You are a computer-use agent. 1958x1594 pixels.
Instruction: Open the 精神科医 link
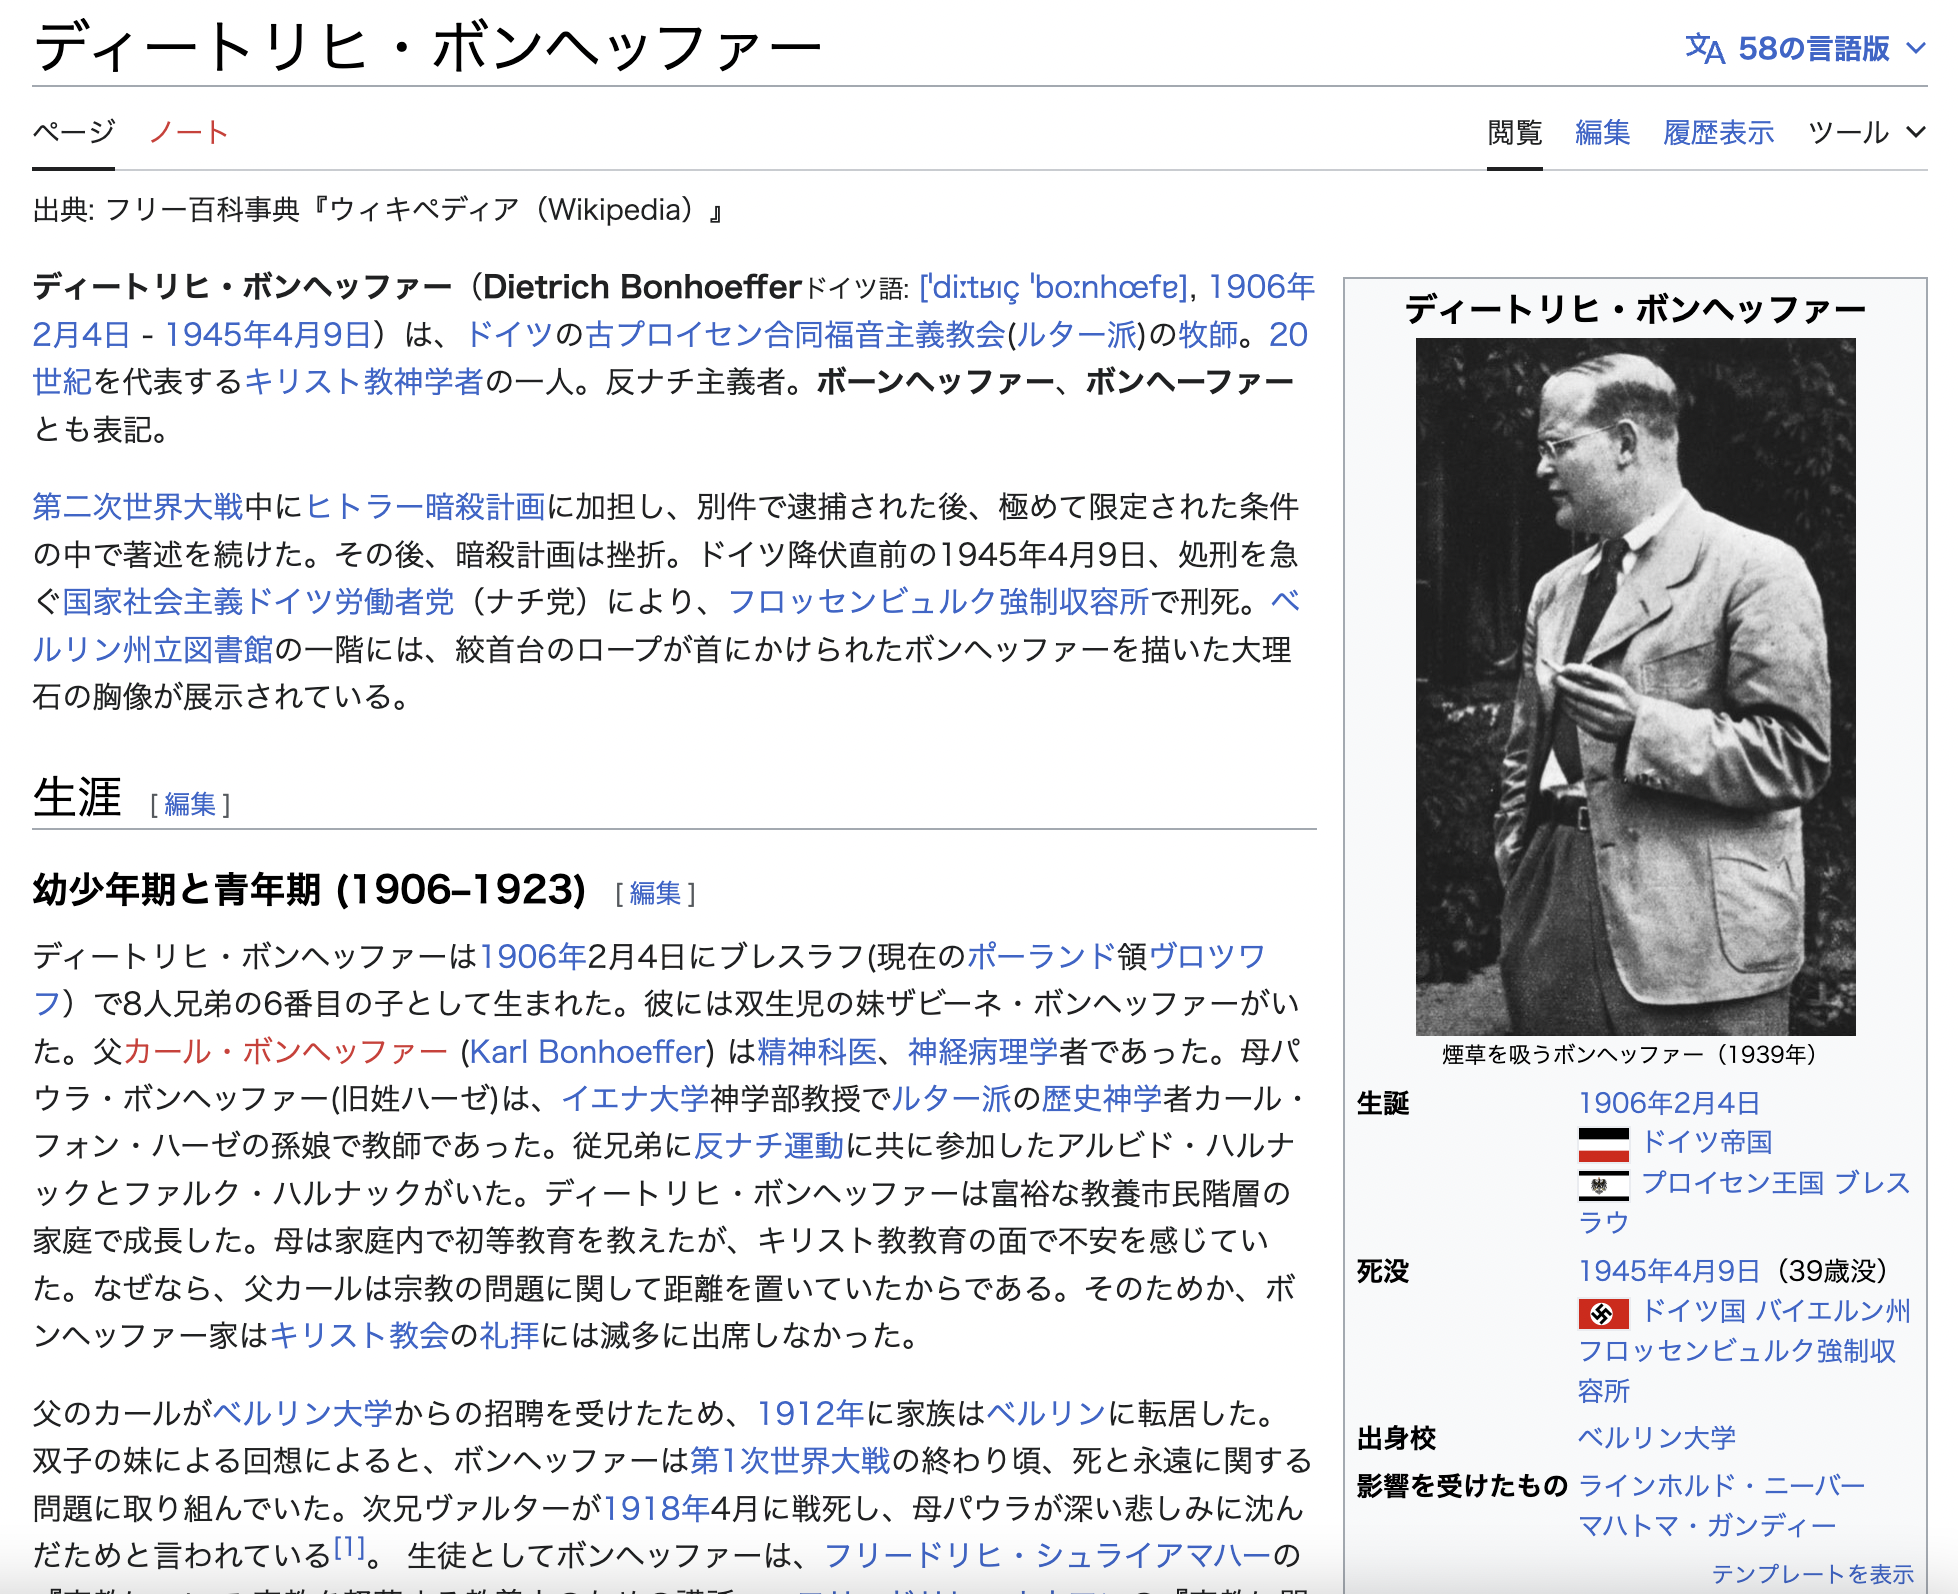click(x=817, y=1052)
